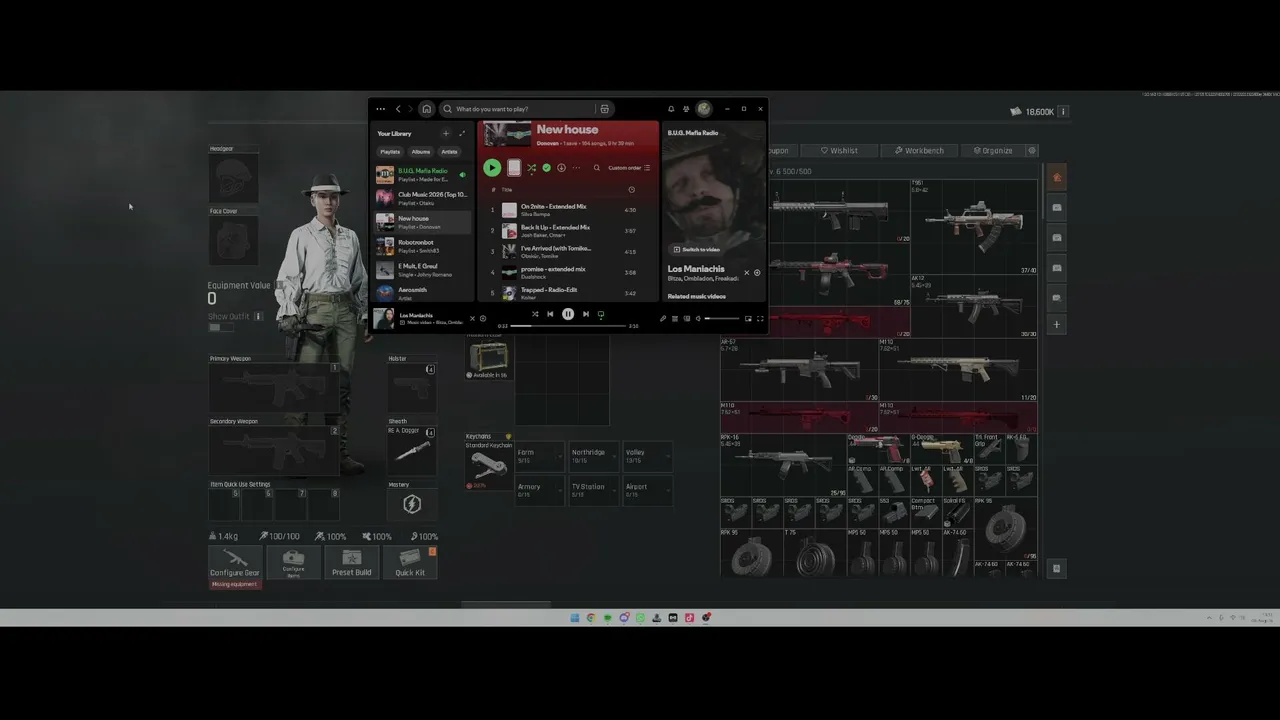Open Spotify's Browse icon in search bar
The height and width of the screenshot is (720, 1280).
click(604, 109)
